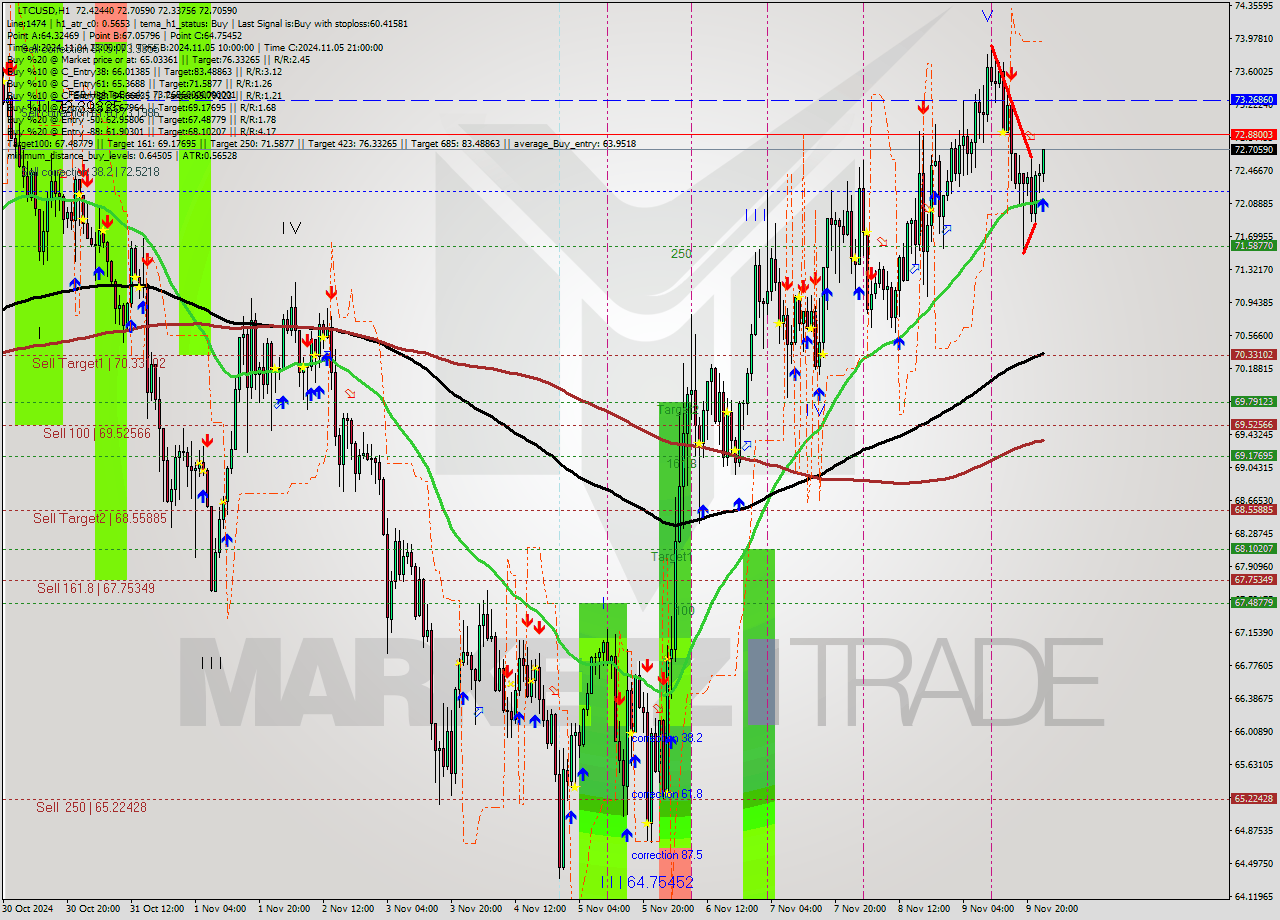Select the '31 Oct 12:00' time label
The width and height of the screenshot is (1280, 920).
[157, 909]
